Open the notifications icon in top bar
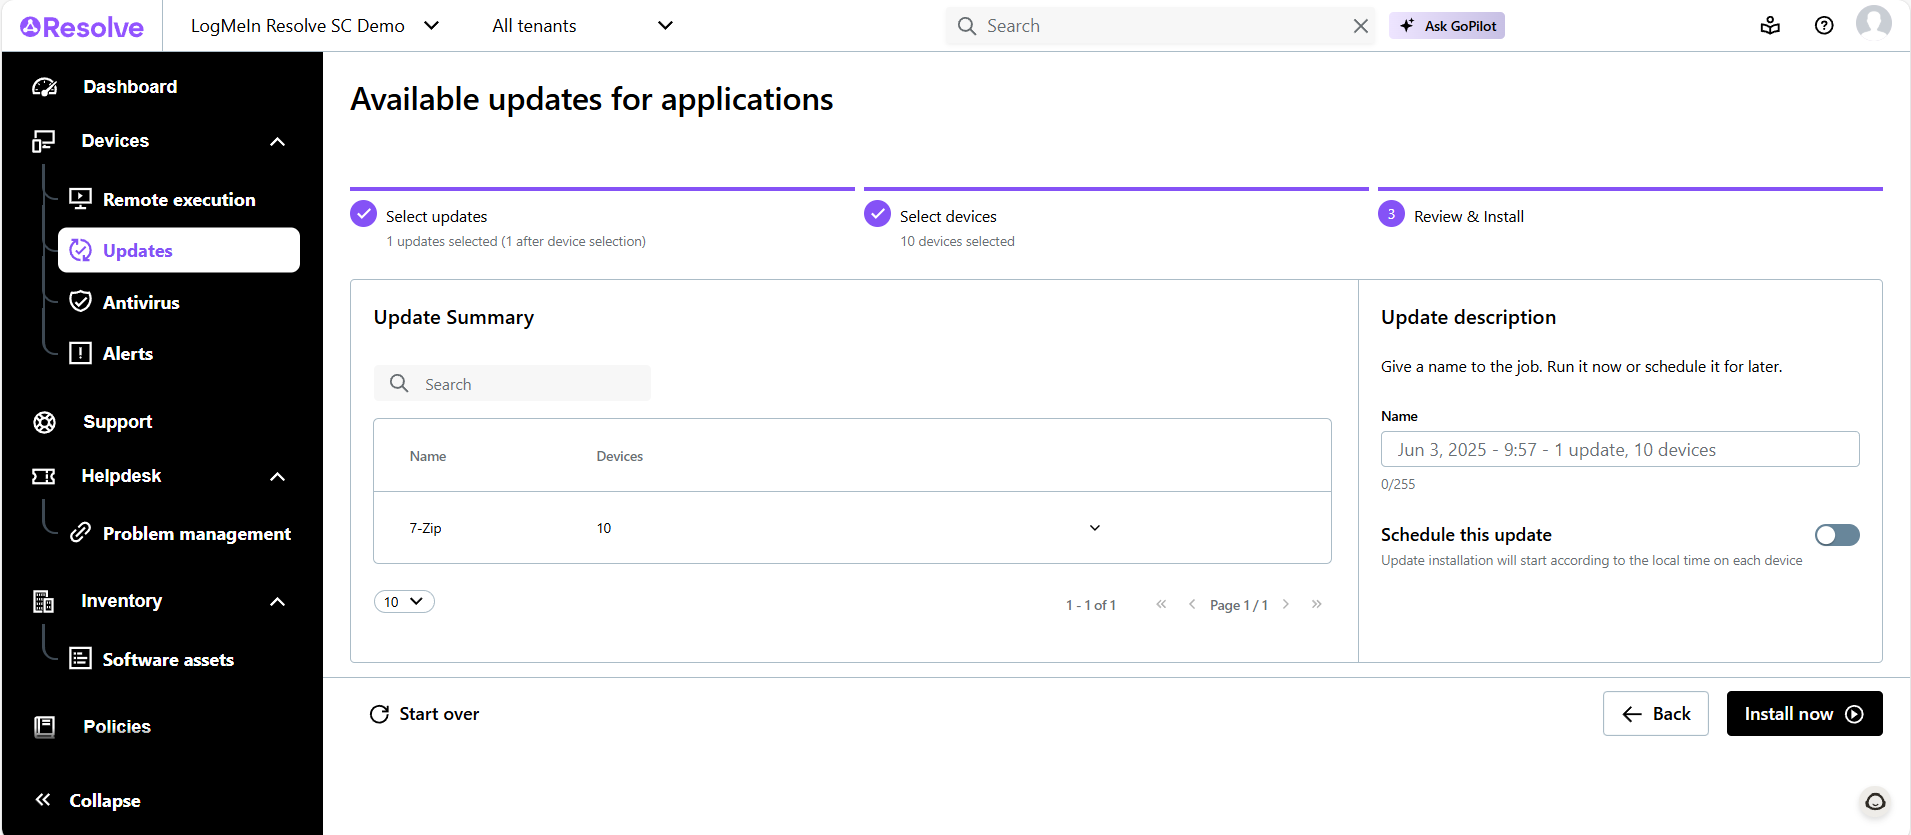 tap(1770, 26)
